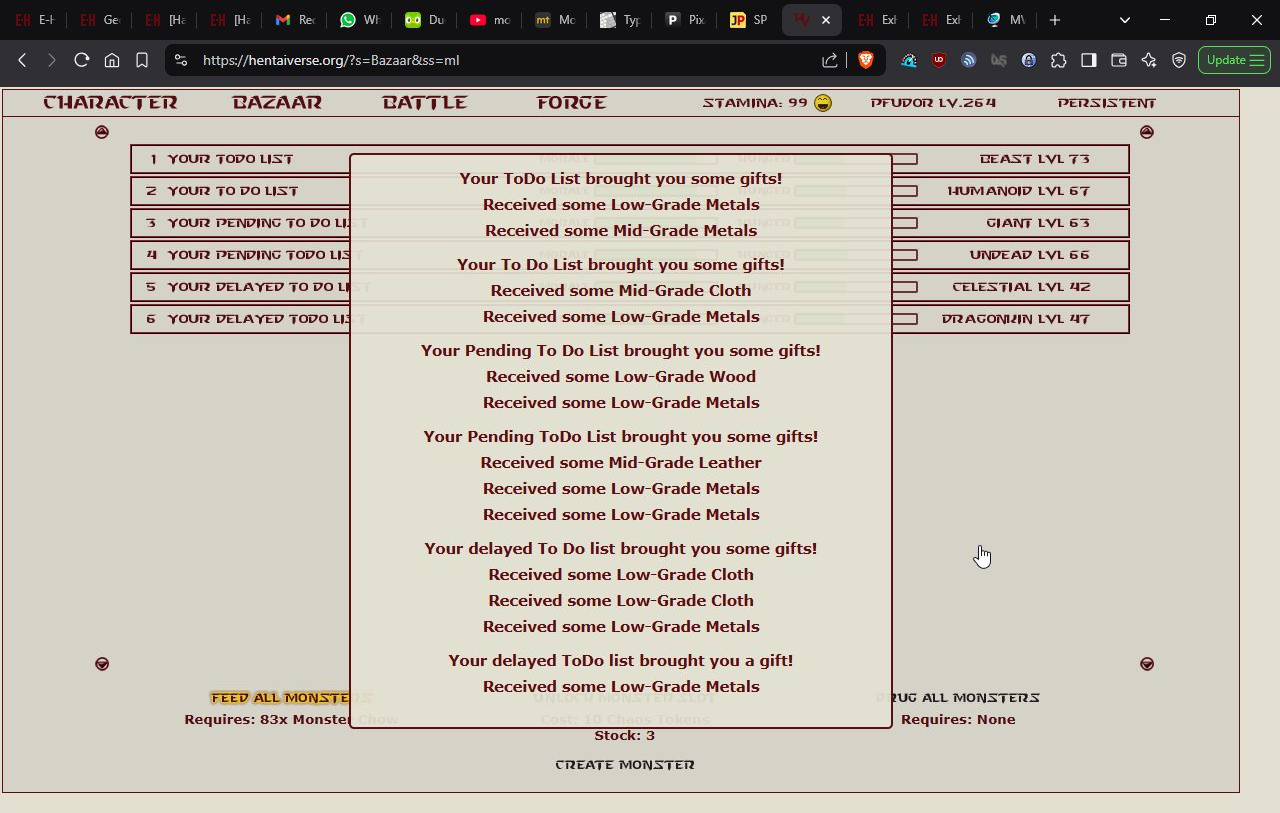Bookmark this page using bookmark icon
The height and width of the screenshot is (813, 1280).
click(x=142, y=60)
